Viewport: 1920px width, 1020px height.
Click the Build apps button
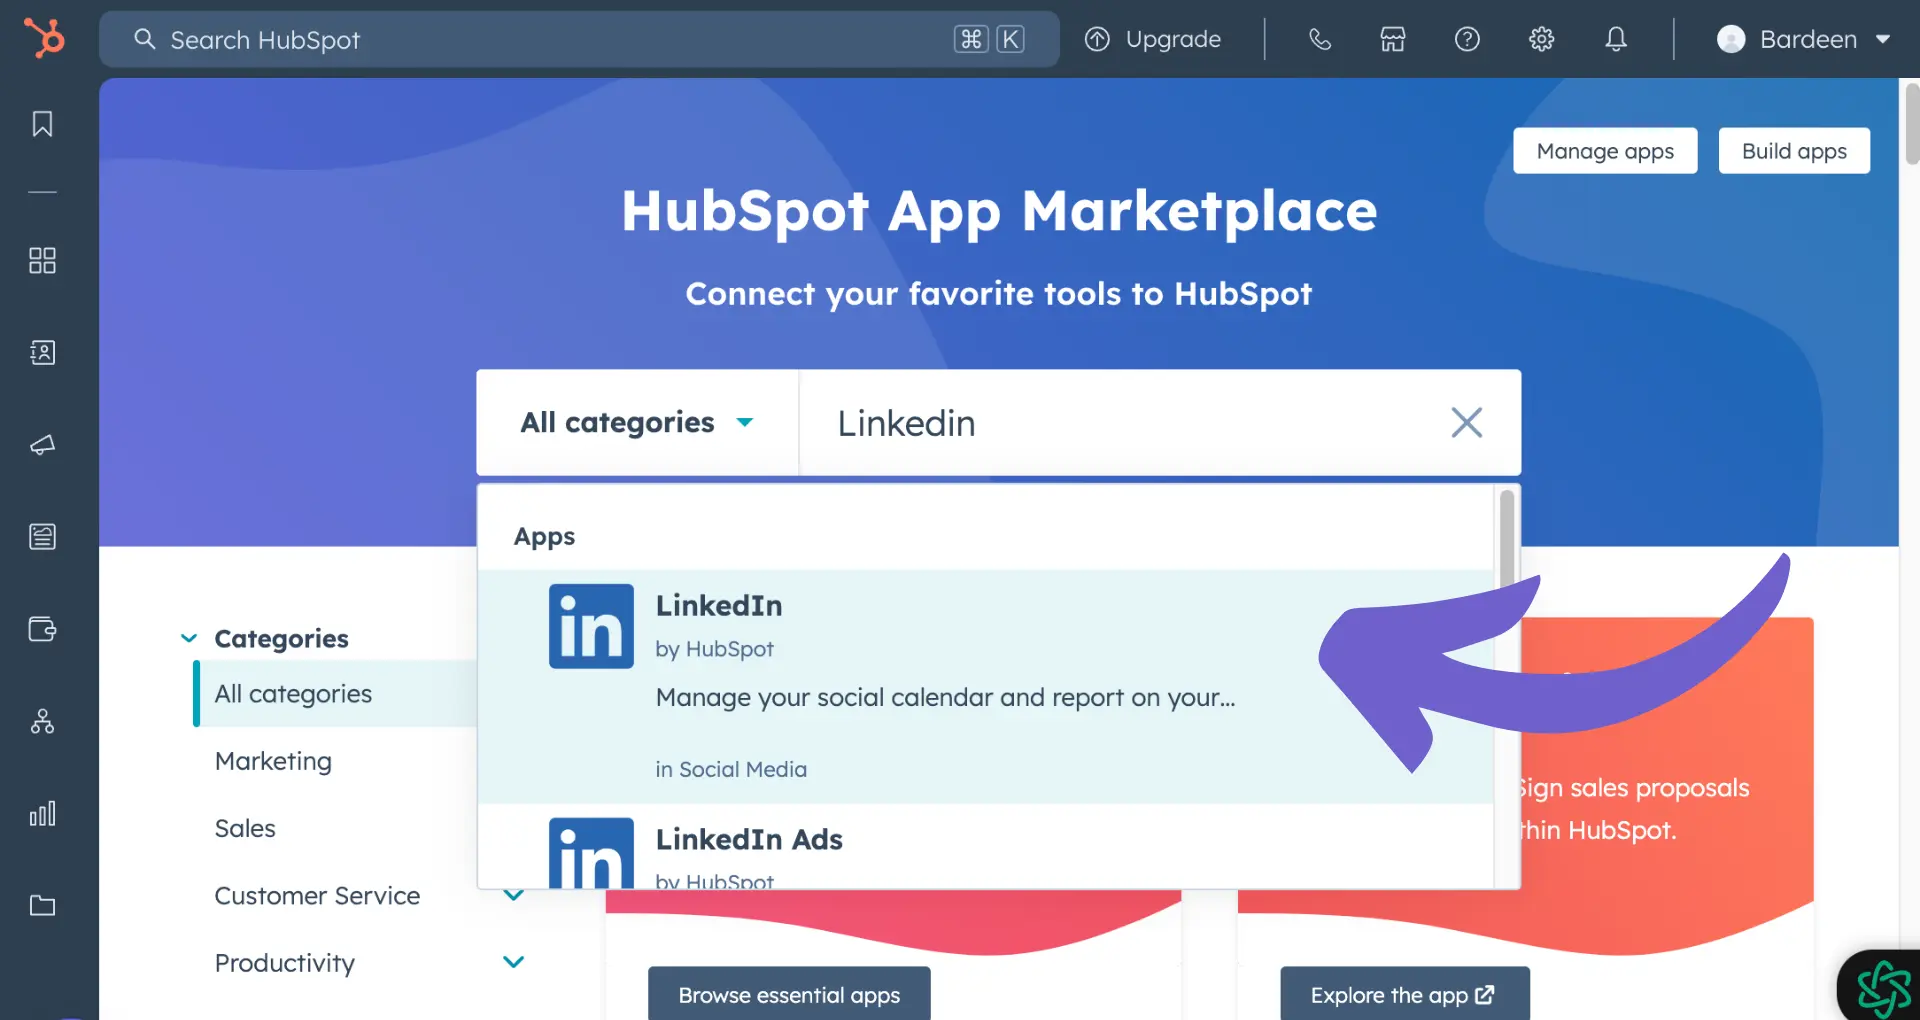pos(1794,151)
